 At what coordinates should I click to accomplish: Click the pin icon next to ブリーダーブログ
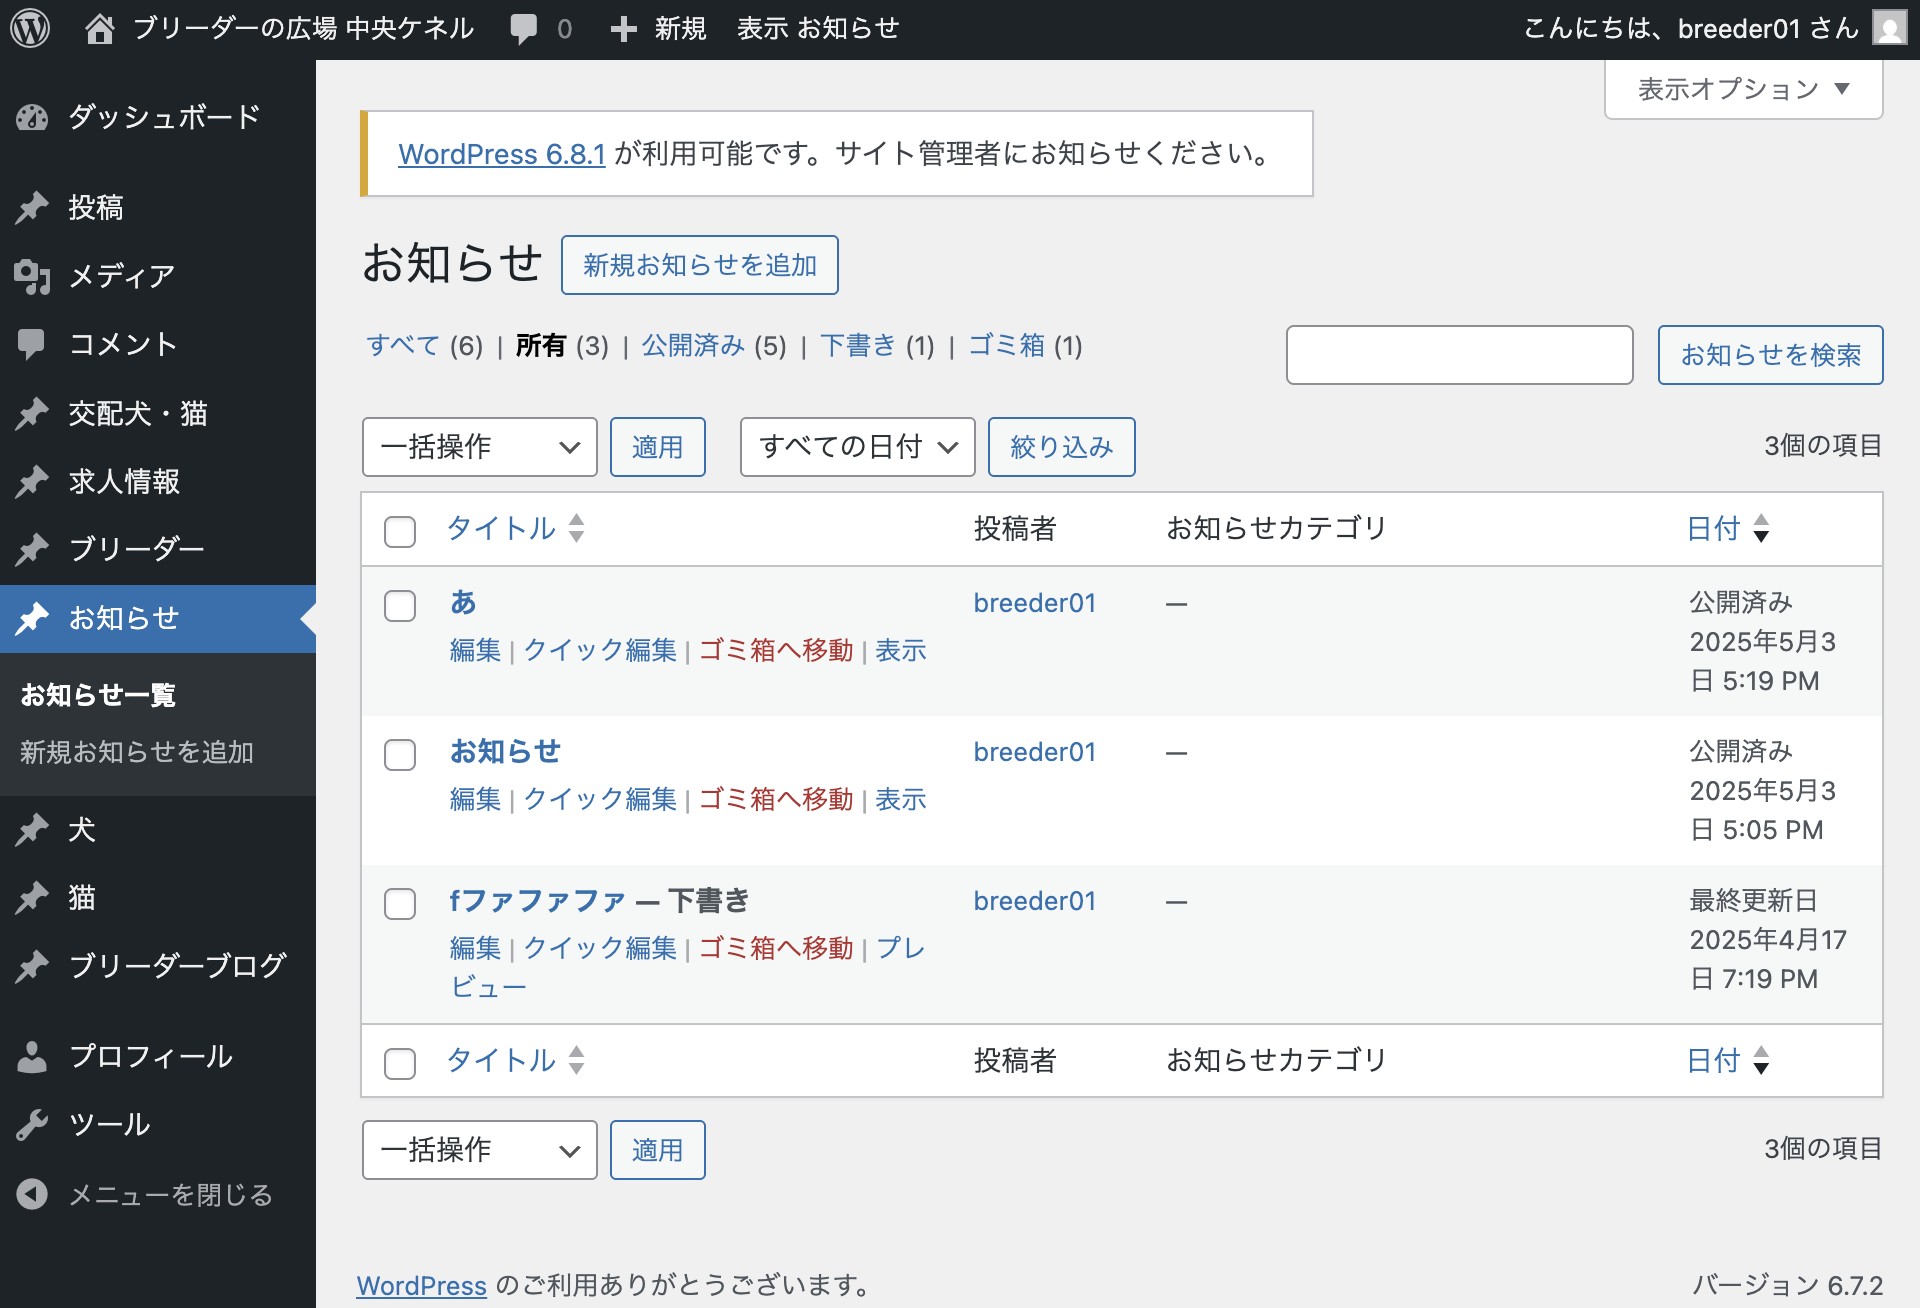[32, 966]
